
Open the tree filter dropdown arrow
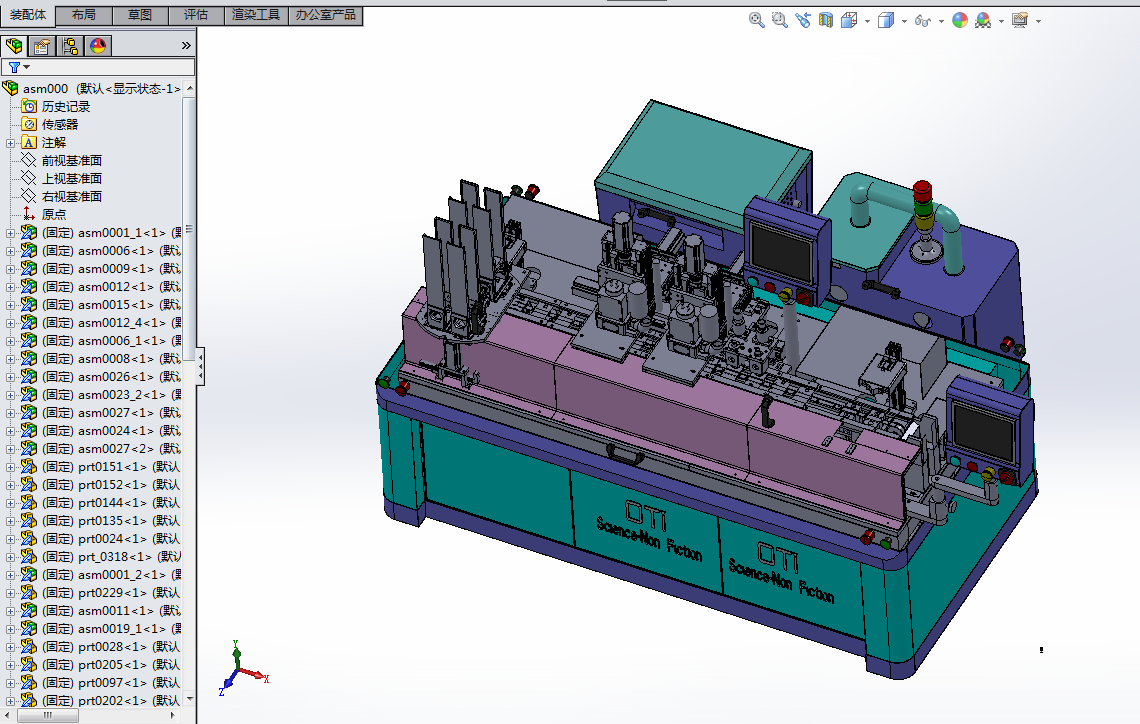coord(27,67)
